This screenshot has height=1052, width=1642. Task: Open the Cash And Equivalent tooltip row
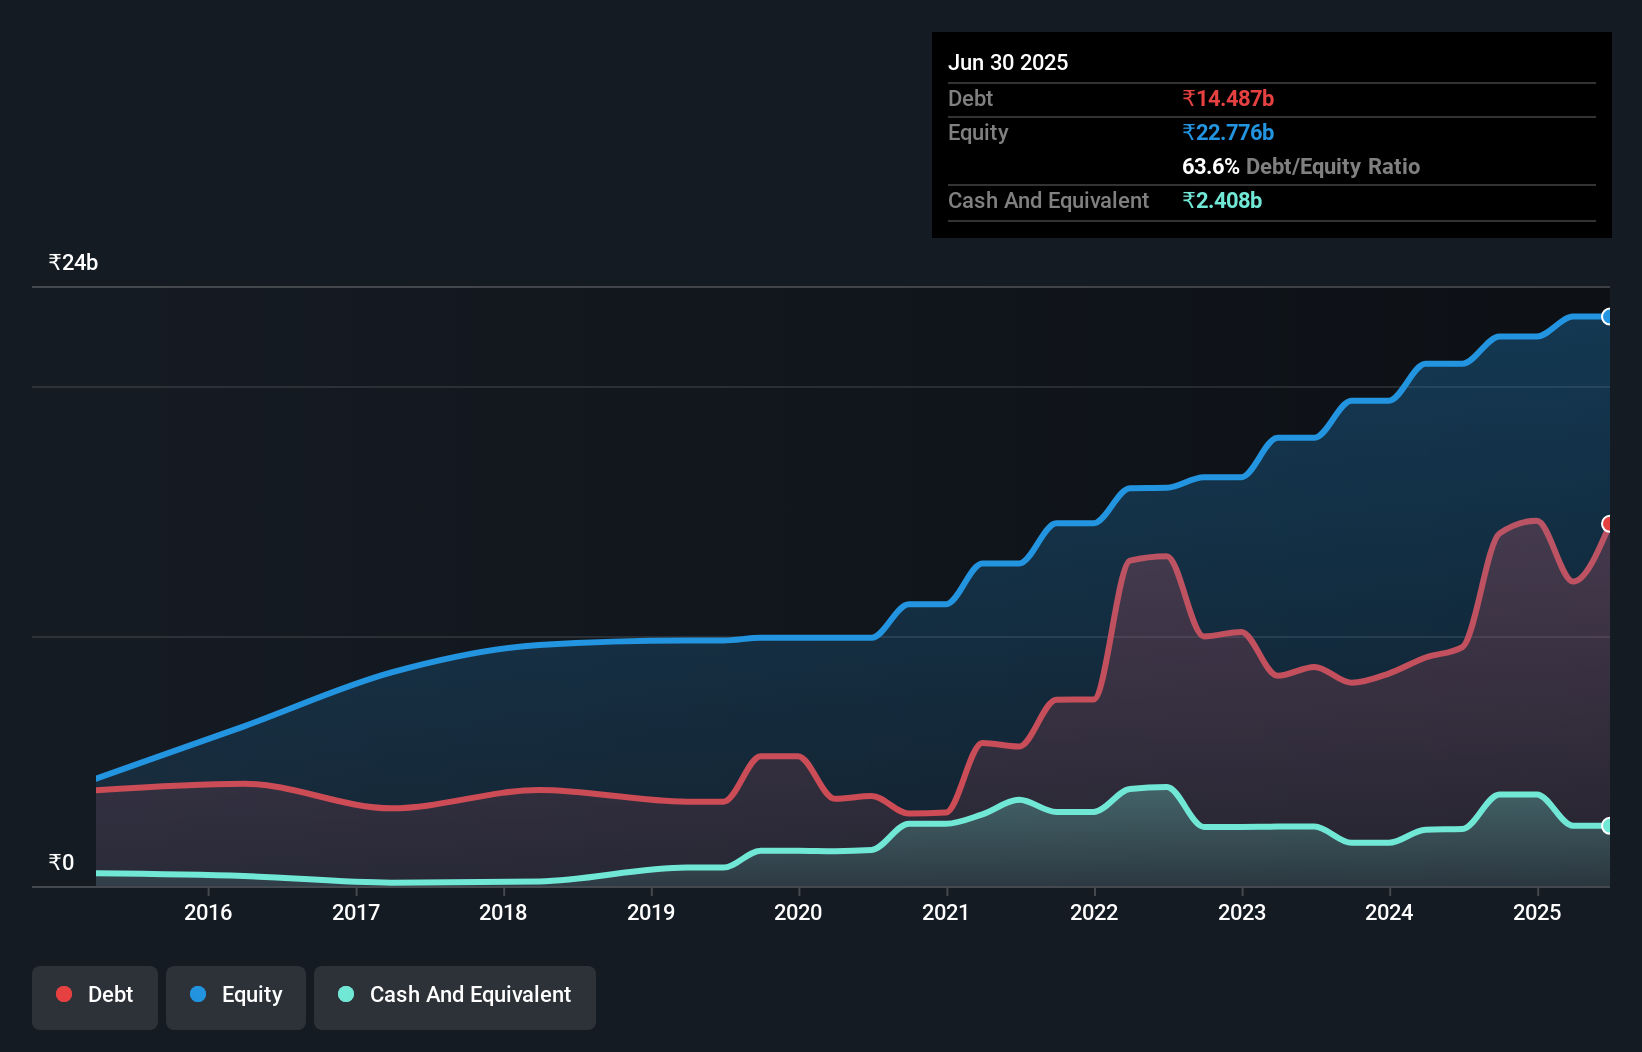[x=1048, y=200]
